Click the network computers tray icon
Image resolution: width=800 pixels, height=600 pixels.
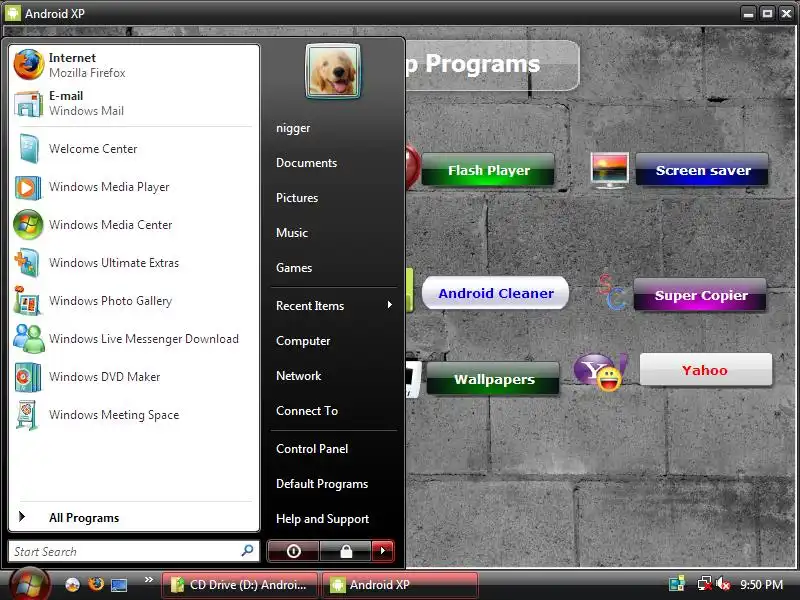tap(677, 584)
